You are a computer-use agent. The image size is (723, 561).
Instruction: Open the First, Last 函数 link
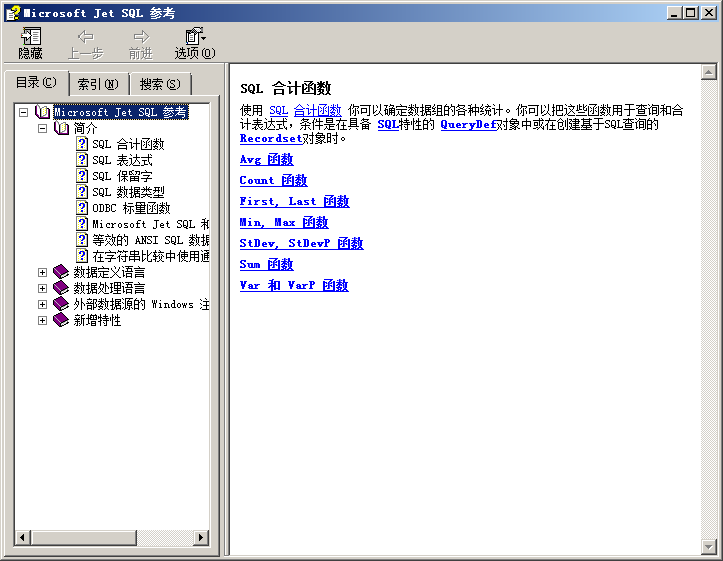295,201
